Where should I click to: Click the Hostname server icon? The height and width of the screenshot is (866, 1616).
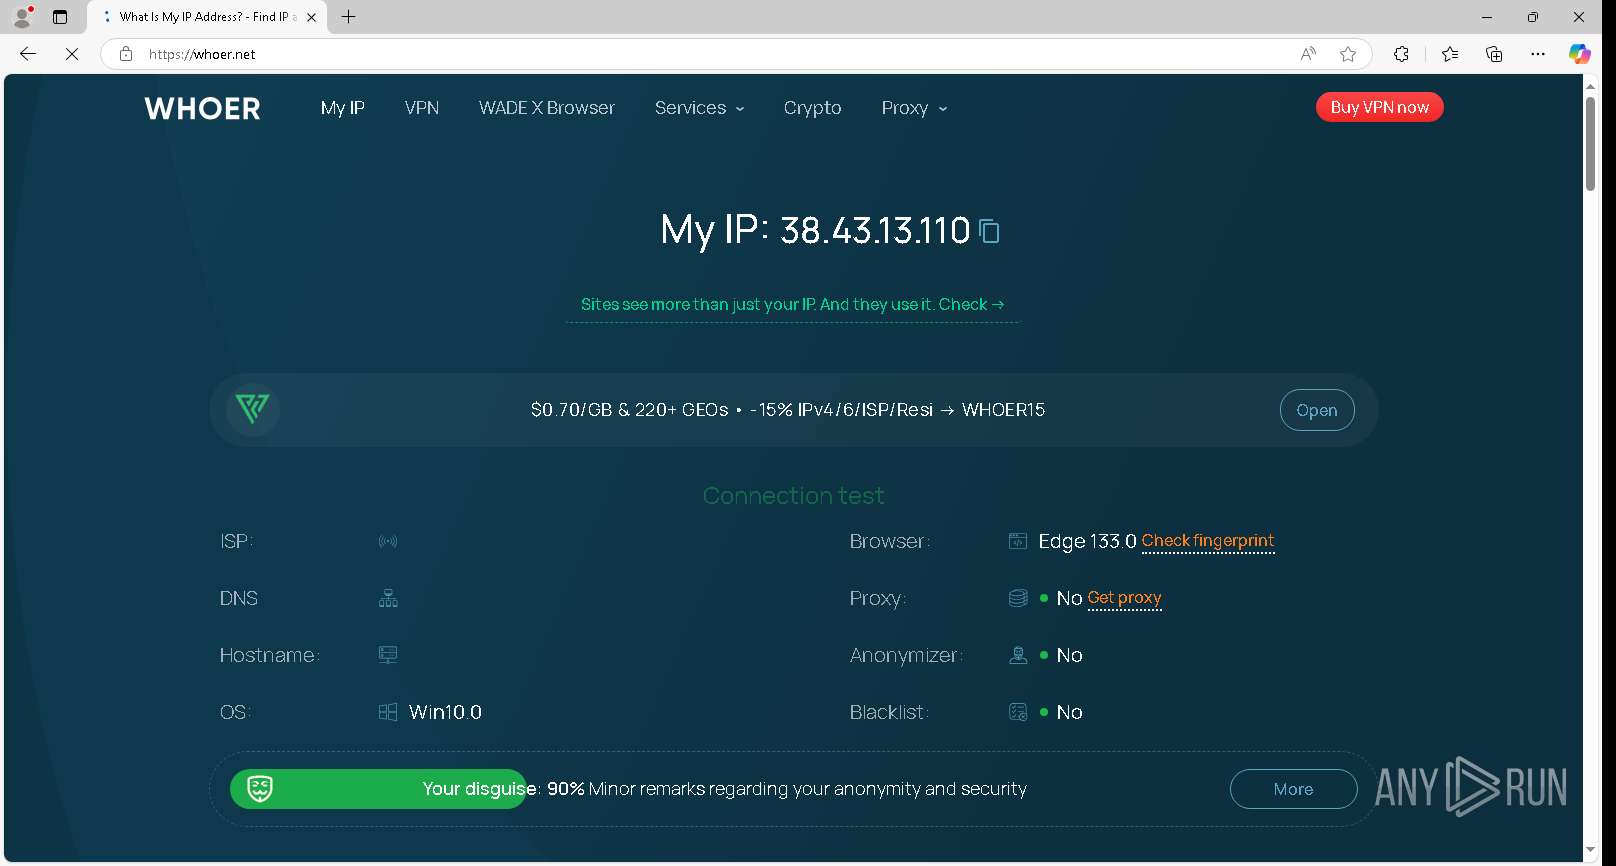click(x=388, y=655)
